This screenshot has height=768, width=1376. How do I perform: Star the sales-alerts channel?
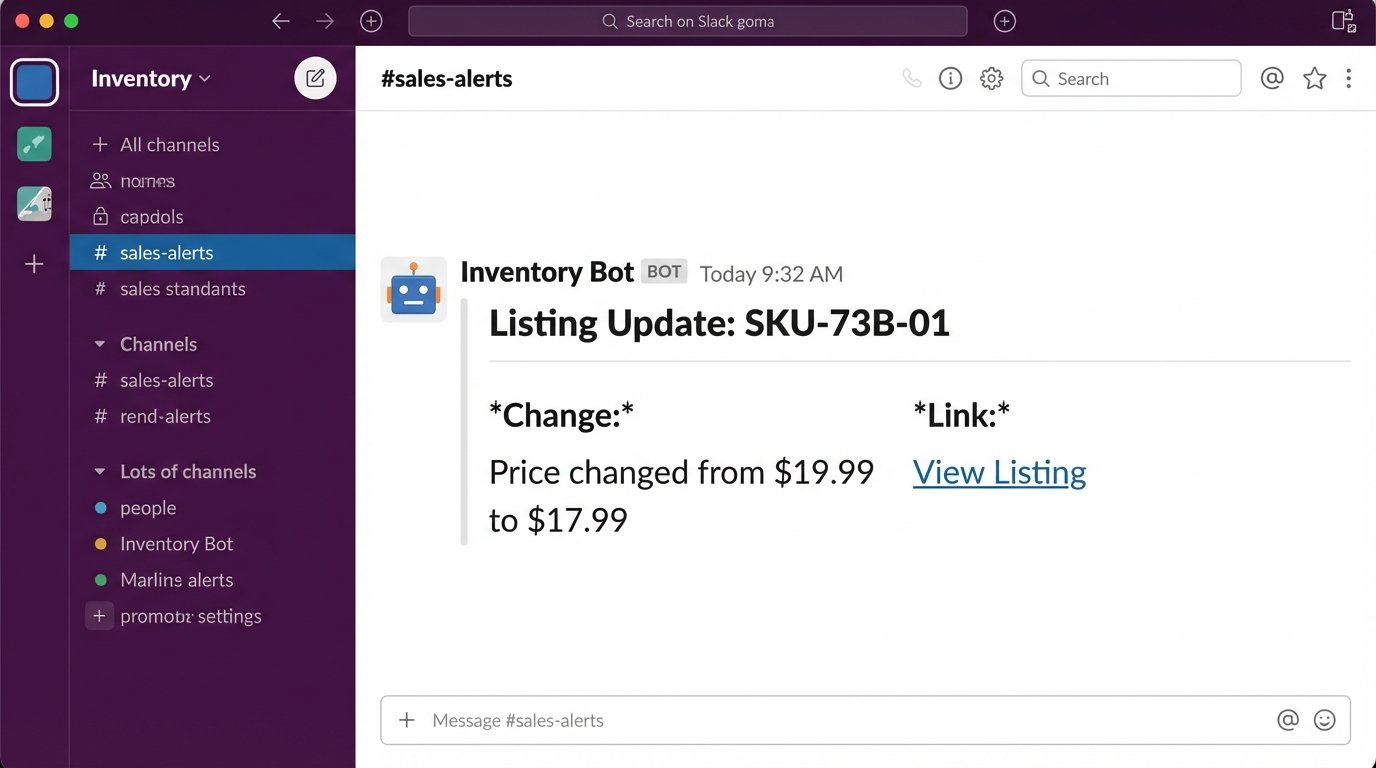[1314, 78]
